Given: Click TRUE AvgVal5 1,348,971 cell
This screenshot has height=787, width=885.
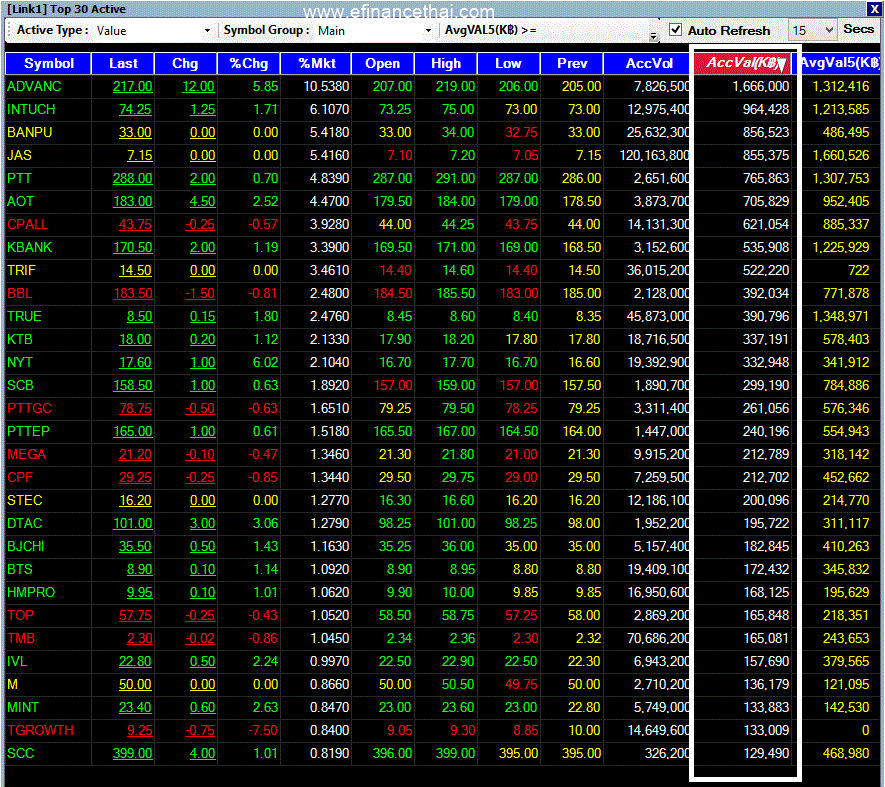Looking at the screenshot, I should click(841, 316).
